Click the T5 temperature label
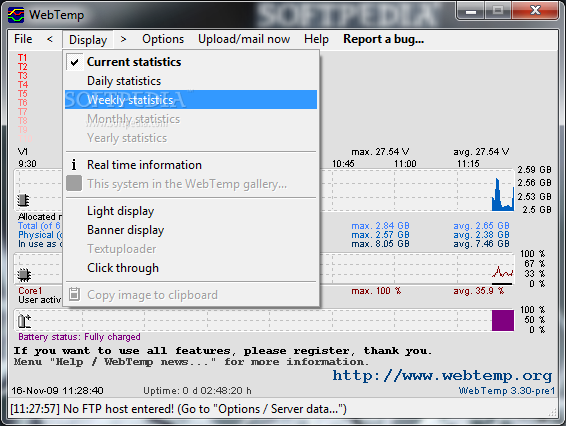 23,94
